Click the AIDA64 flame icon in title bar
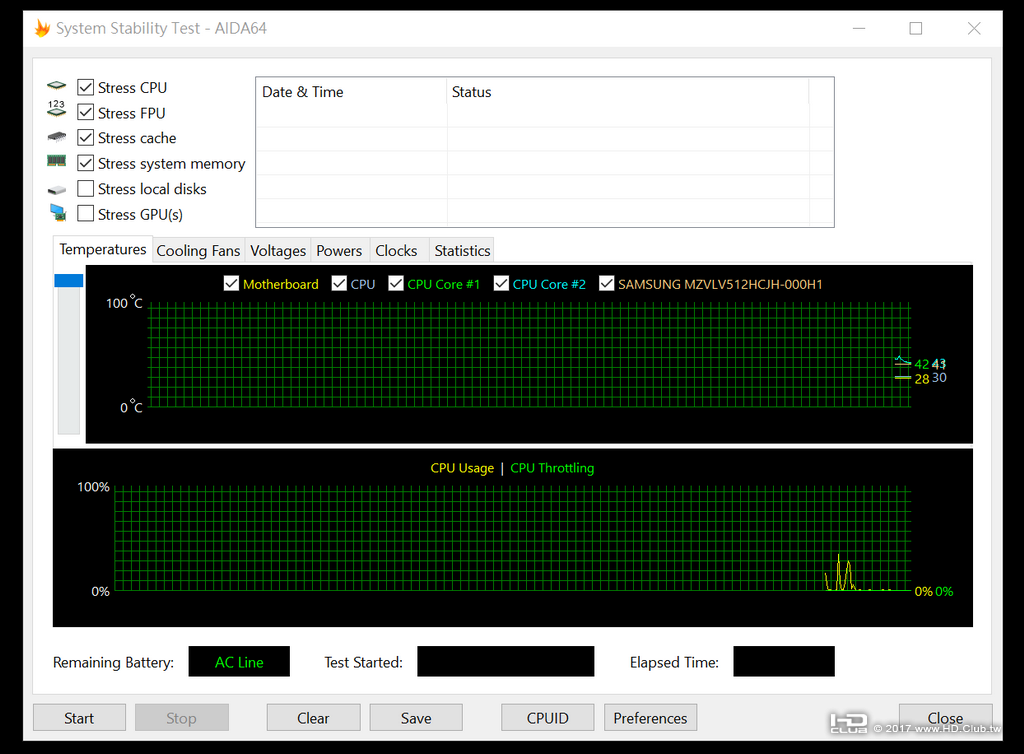 42,28
